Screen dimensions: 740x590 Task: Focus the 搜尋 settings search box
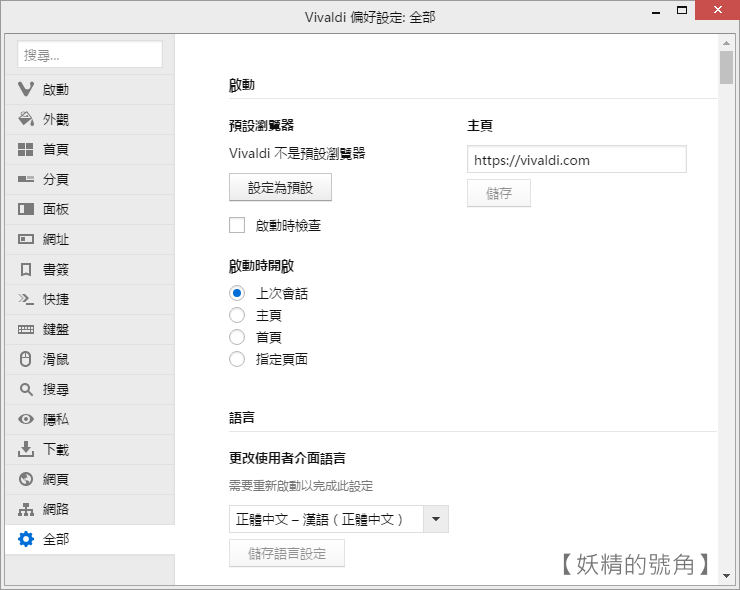[90, 54]
